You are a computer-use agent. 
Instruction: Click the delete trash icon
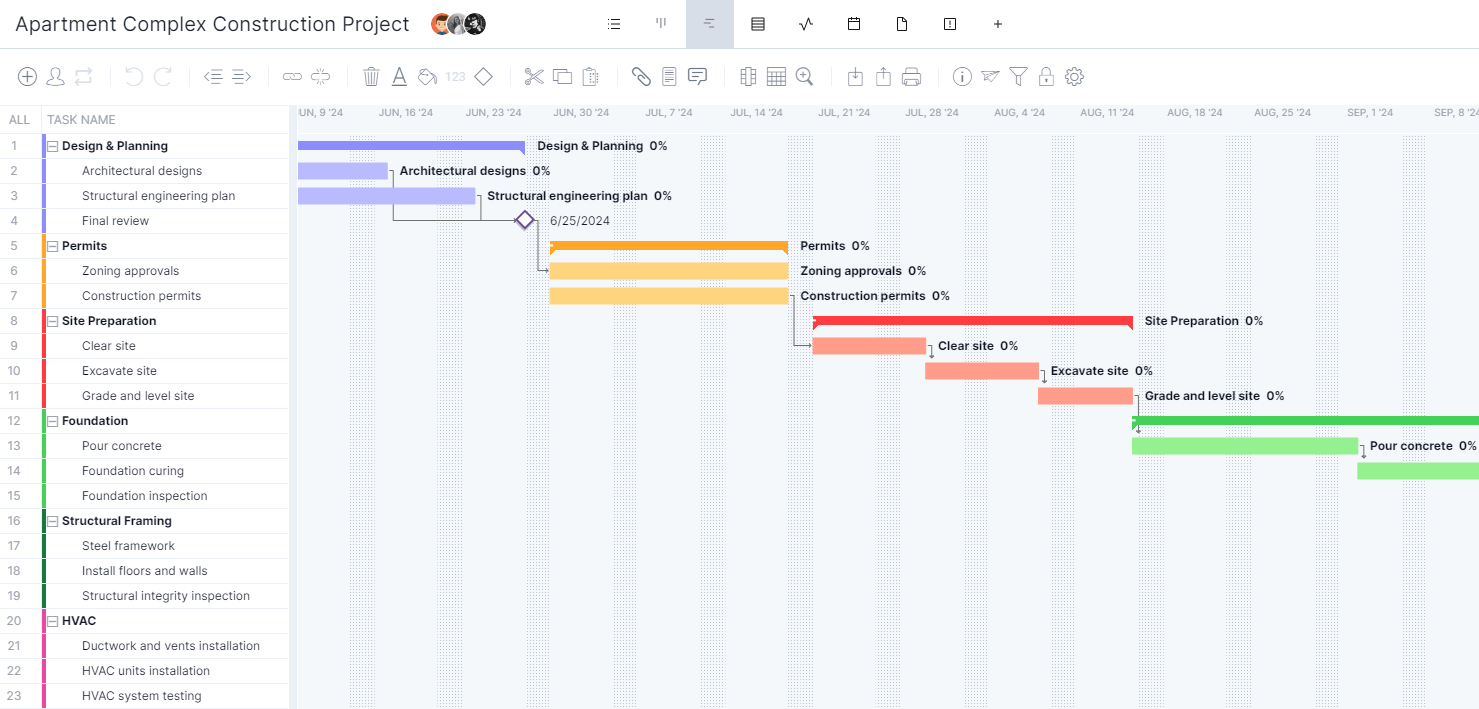coord(371,76)
